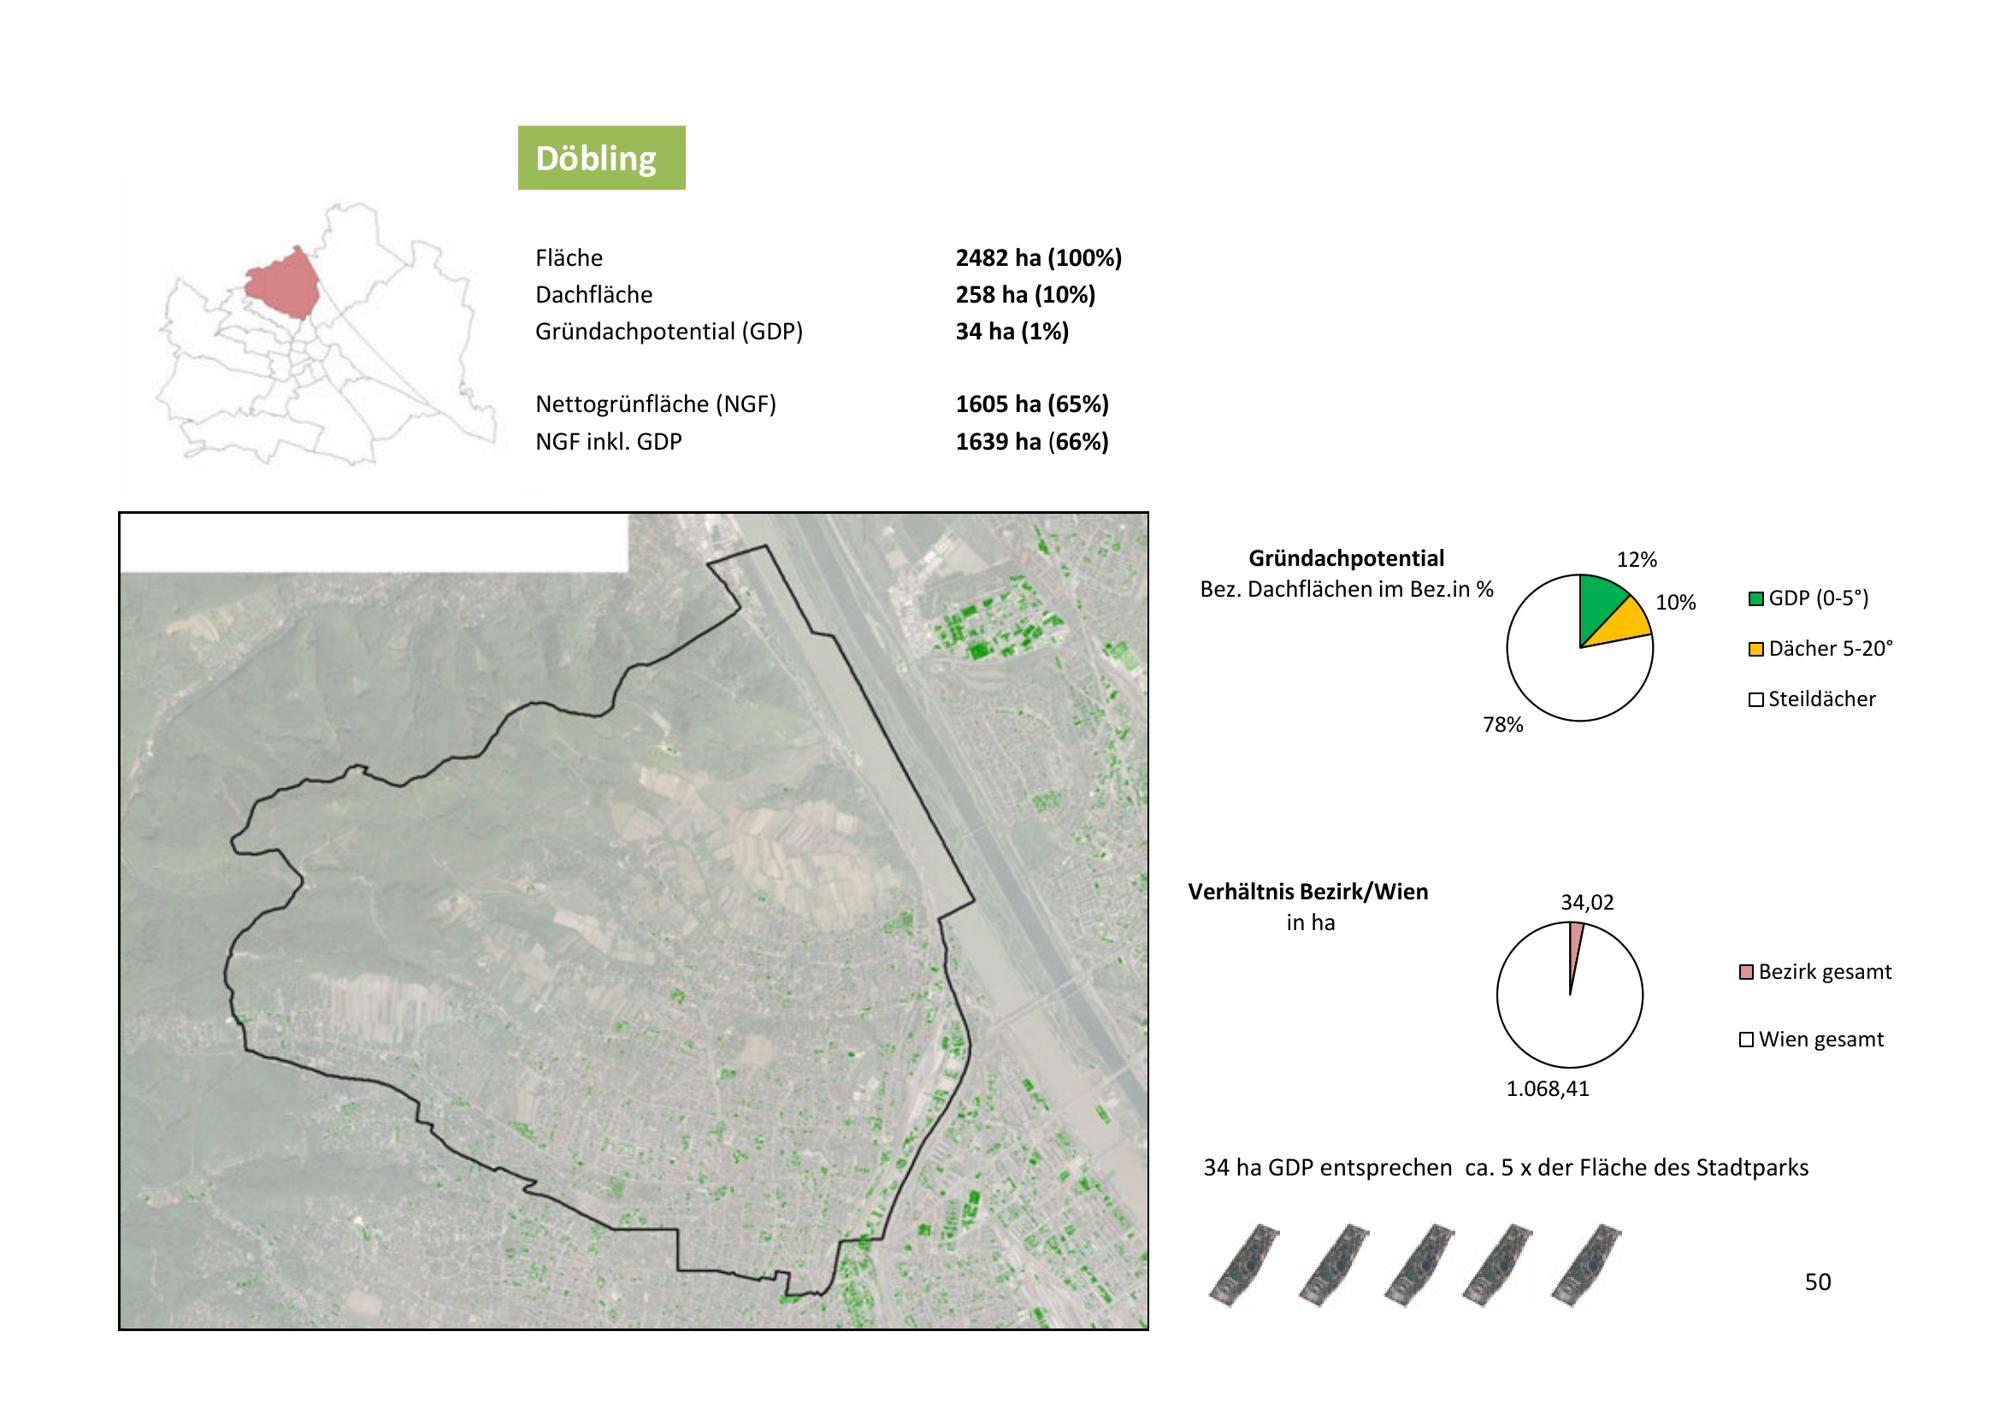The width and height of the screenshot is (2000, 1414).
Task: Click the Verhältnis Bezirk/Wien chart heading
Action: (1308, 892)
